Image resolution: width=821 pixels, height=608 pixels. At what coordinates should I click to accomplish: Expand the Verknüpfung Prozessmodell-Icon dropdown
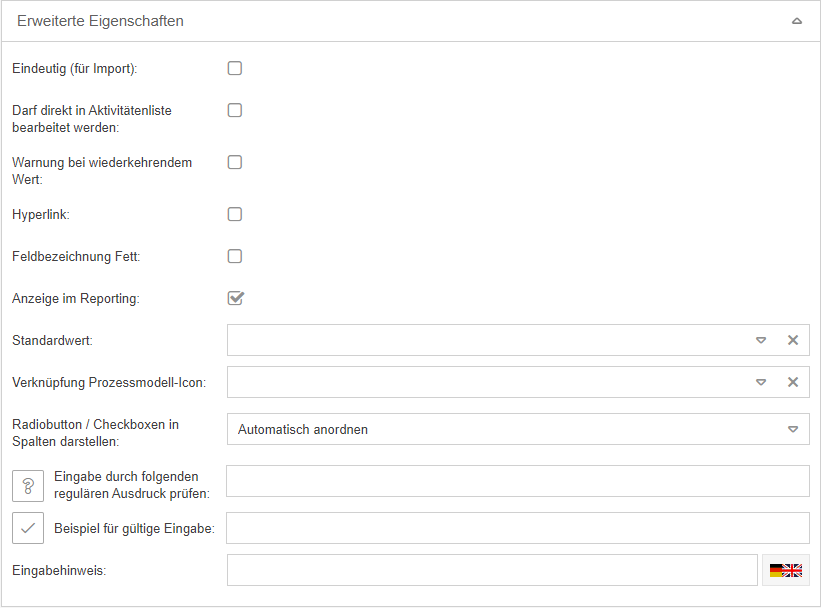pyautogui.click(x=761, y=382)
